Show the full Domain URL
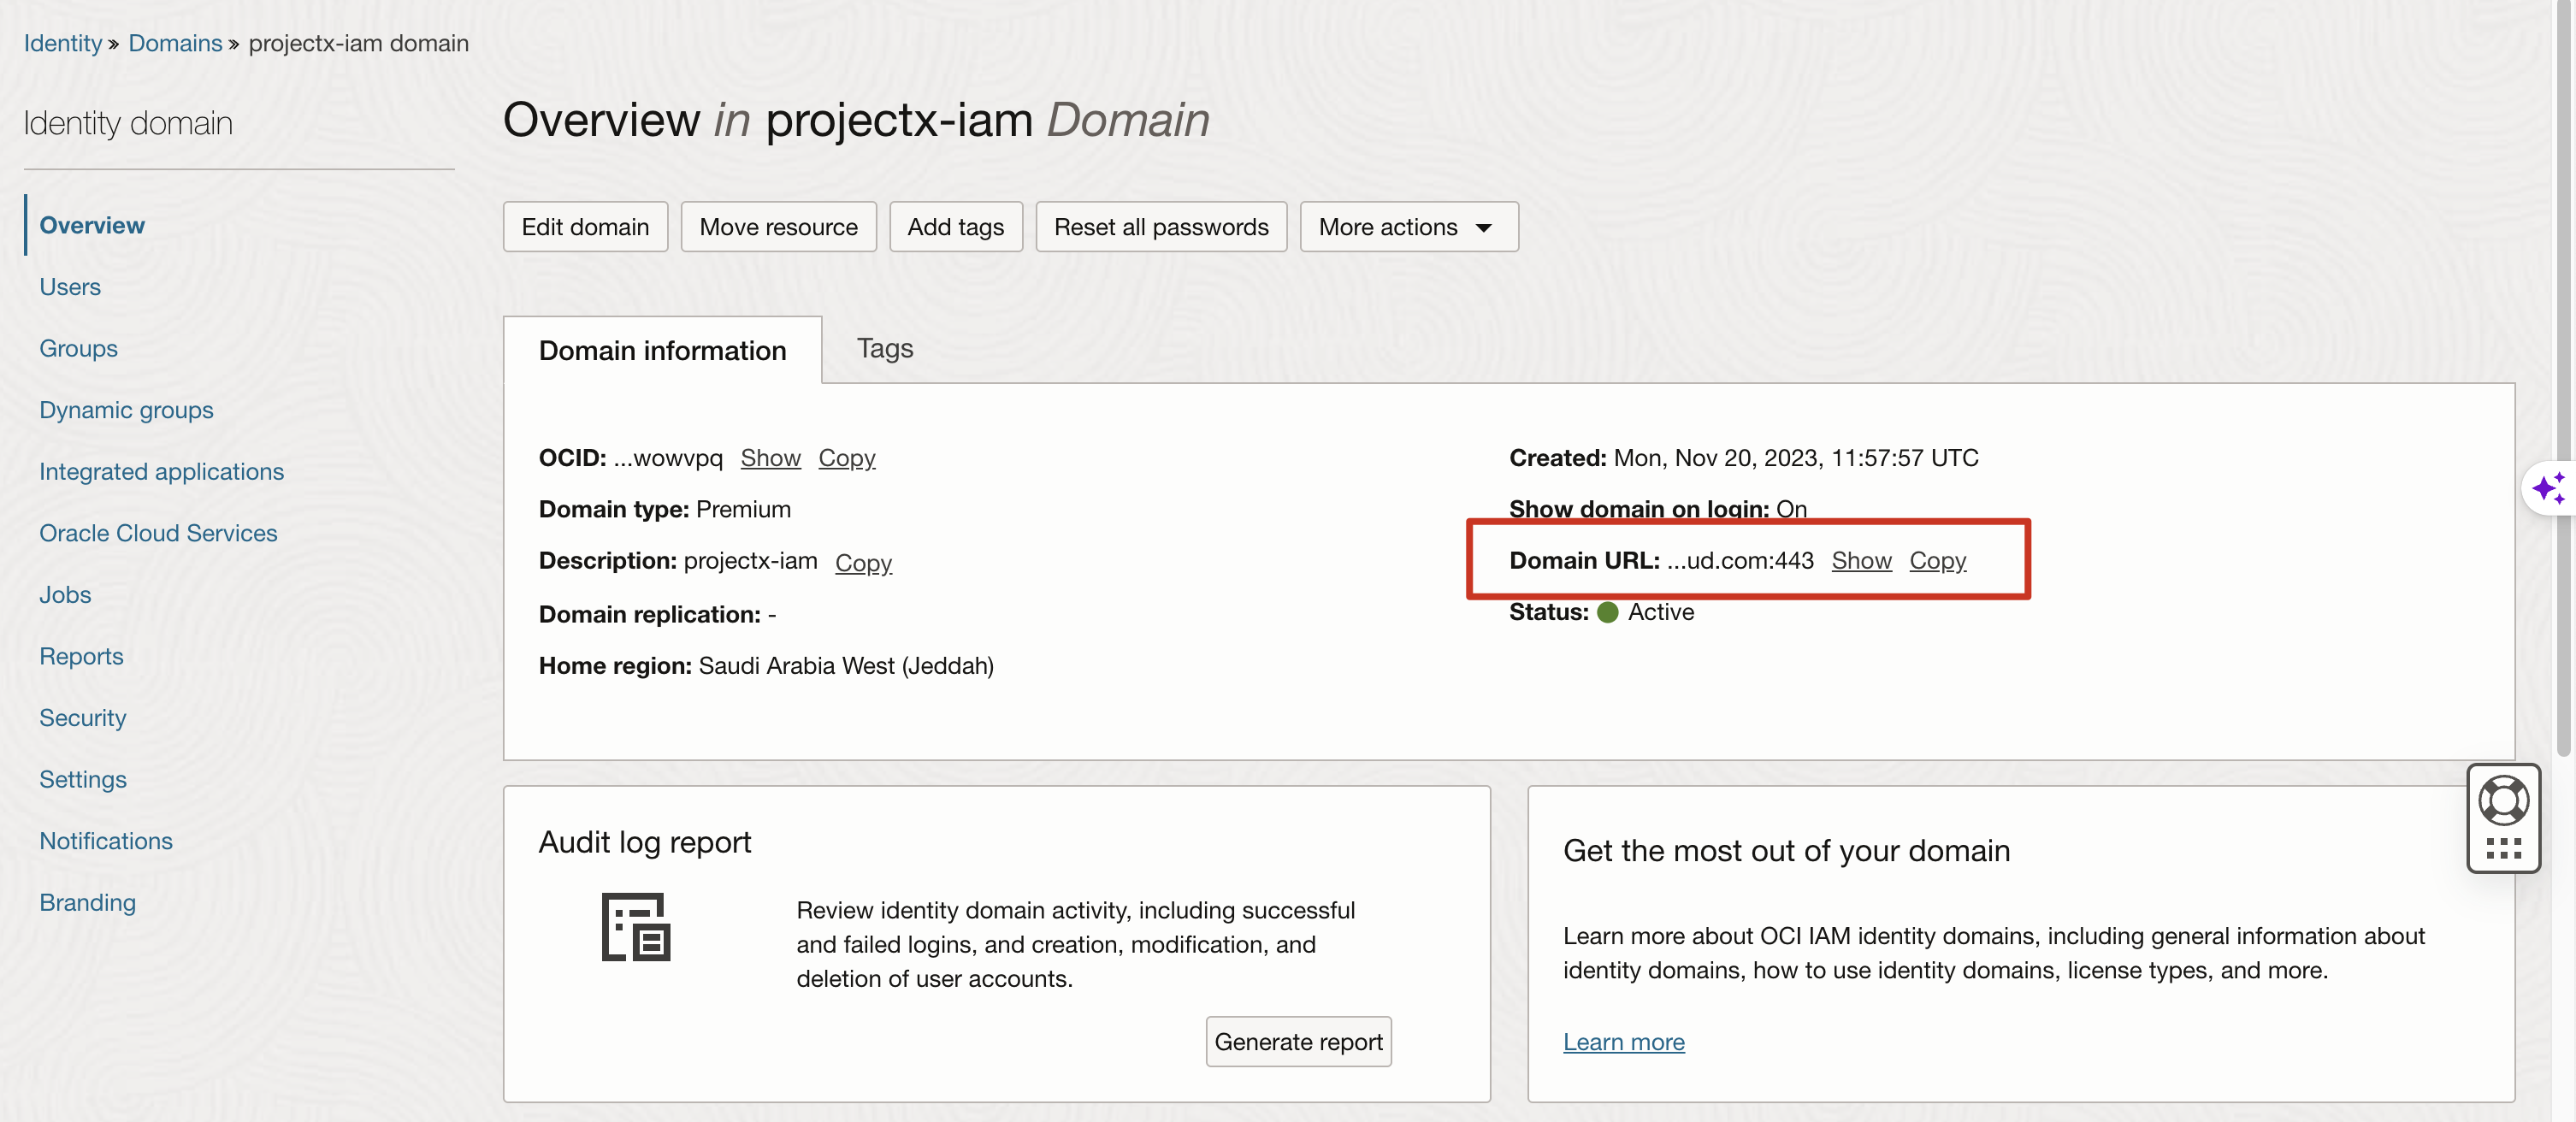The width and height of the screenshot is (2576, 1122). click(x=1861, y=561)
